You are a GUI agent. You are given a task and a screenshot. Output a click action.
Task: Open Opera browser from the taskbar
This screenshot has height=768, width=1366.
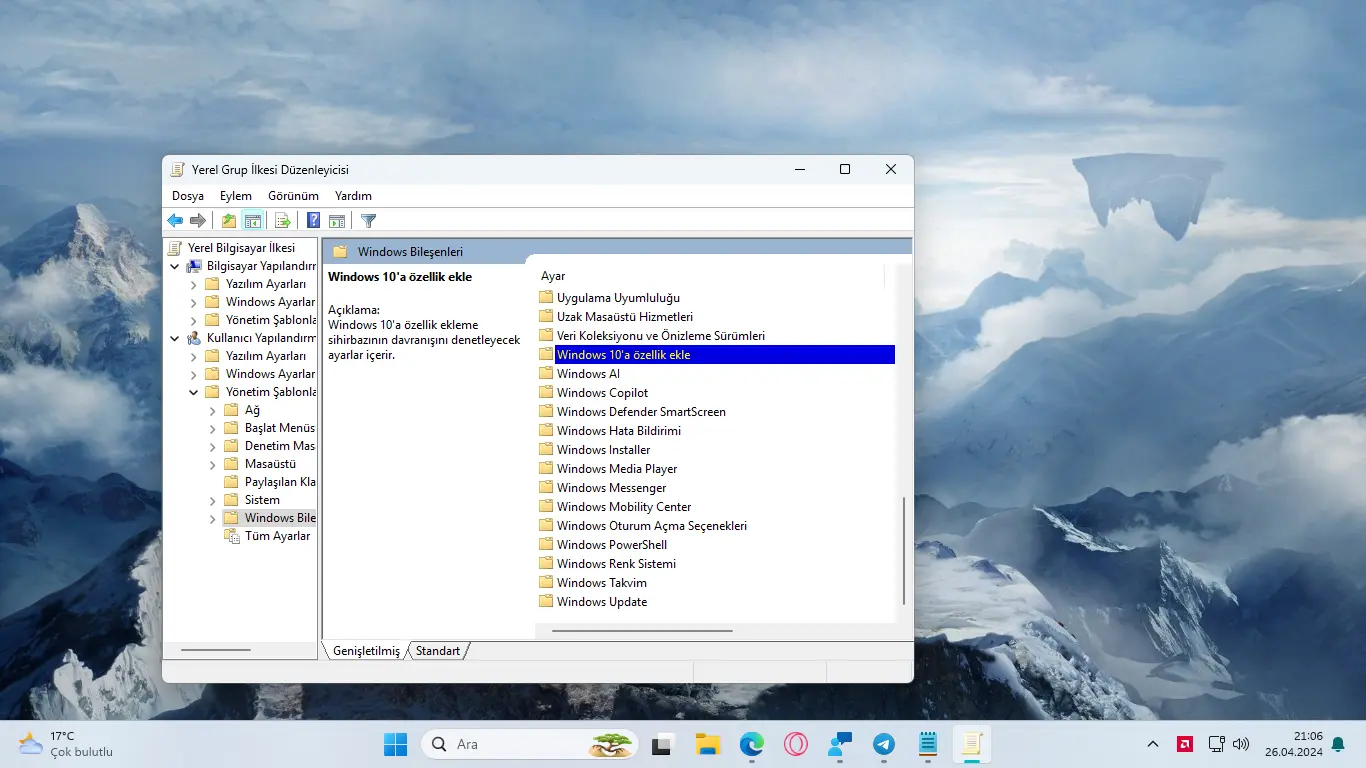pos(796,744)
